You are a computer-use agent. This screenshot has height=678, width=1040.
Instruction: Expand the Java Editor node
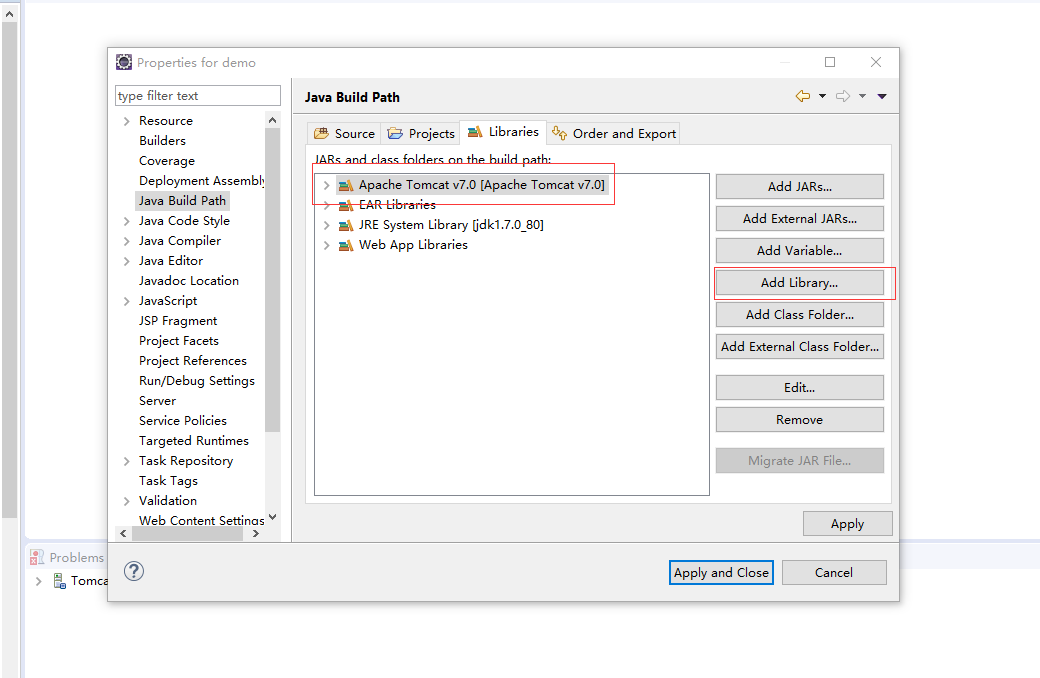click(x=126, y=261)
